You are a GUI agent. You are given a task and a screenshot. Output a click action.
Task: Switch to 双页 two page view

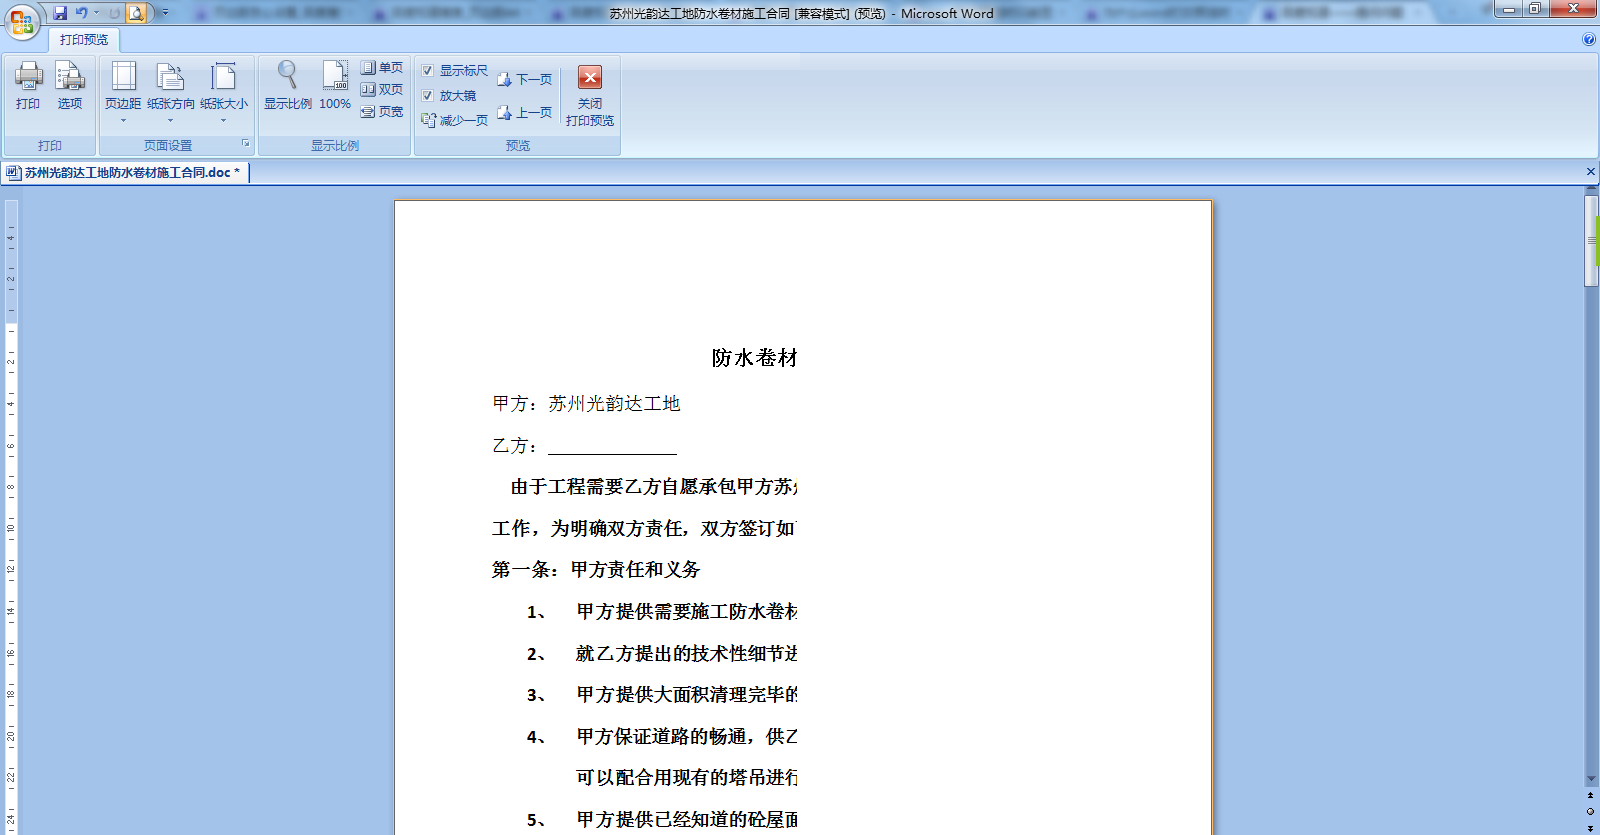(382, 90)
